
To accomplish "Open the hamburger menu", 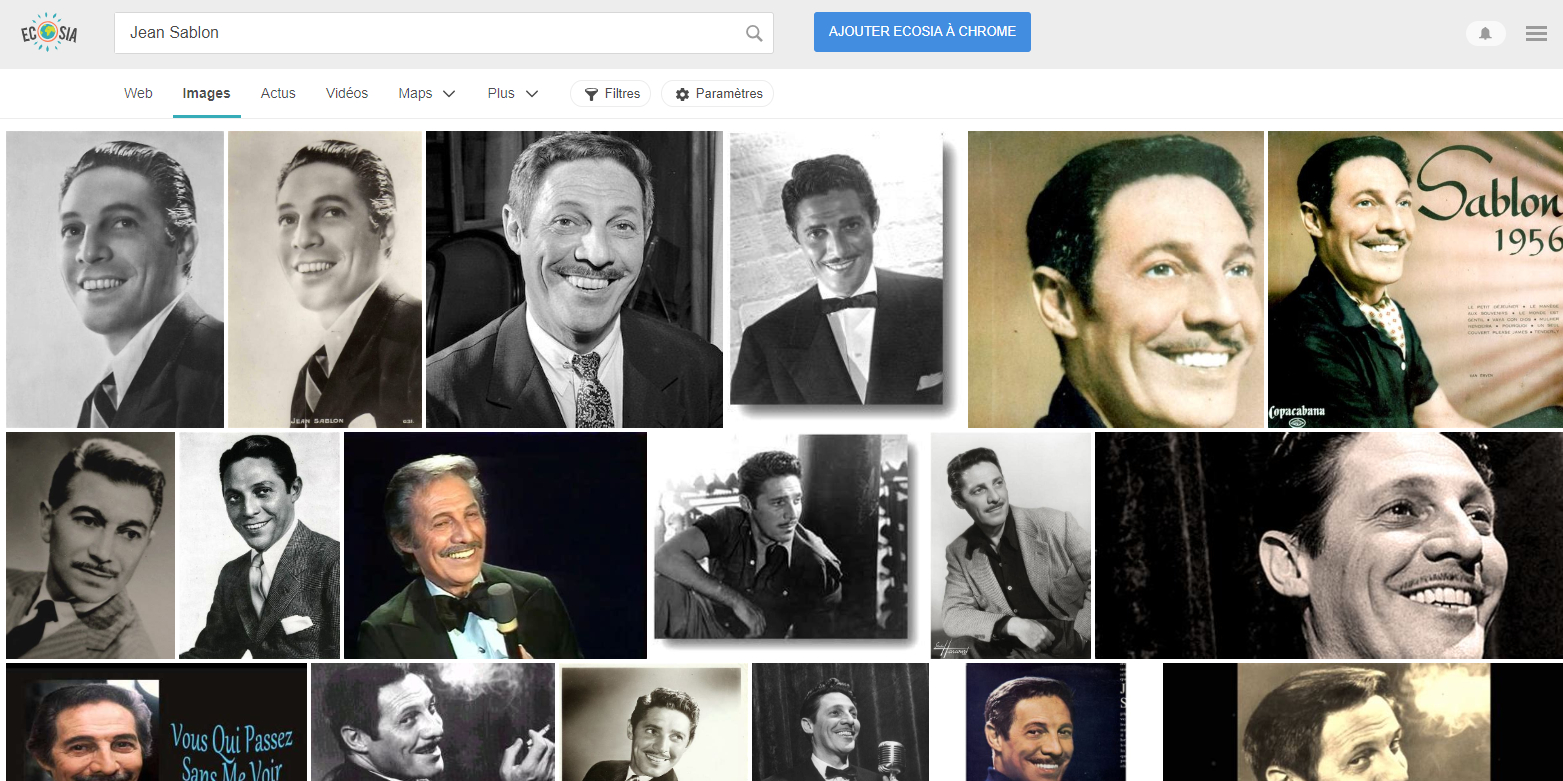I will 1536,34.
